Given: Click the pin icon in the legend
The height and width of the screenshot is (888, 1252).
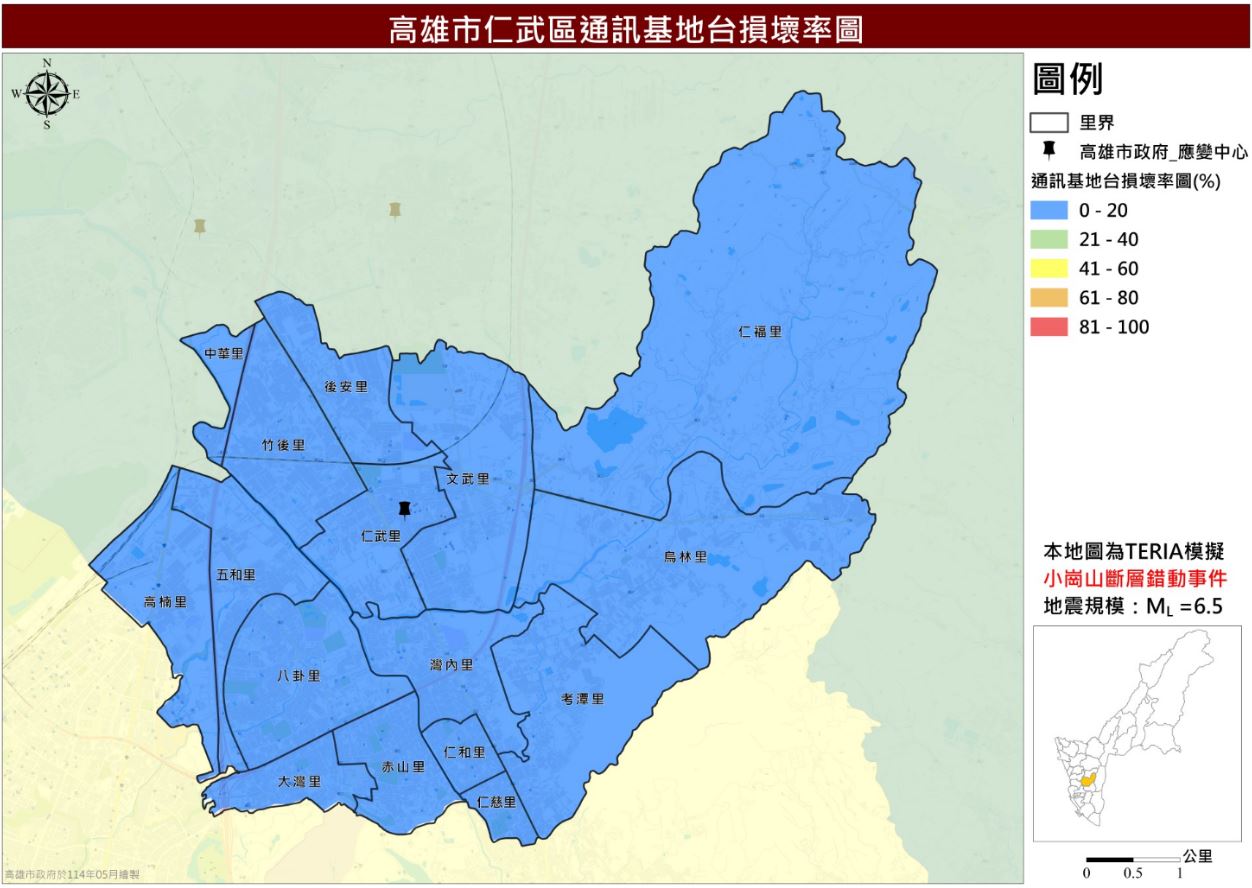Looking at the screenshot, I should point(1048,152).
